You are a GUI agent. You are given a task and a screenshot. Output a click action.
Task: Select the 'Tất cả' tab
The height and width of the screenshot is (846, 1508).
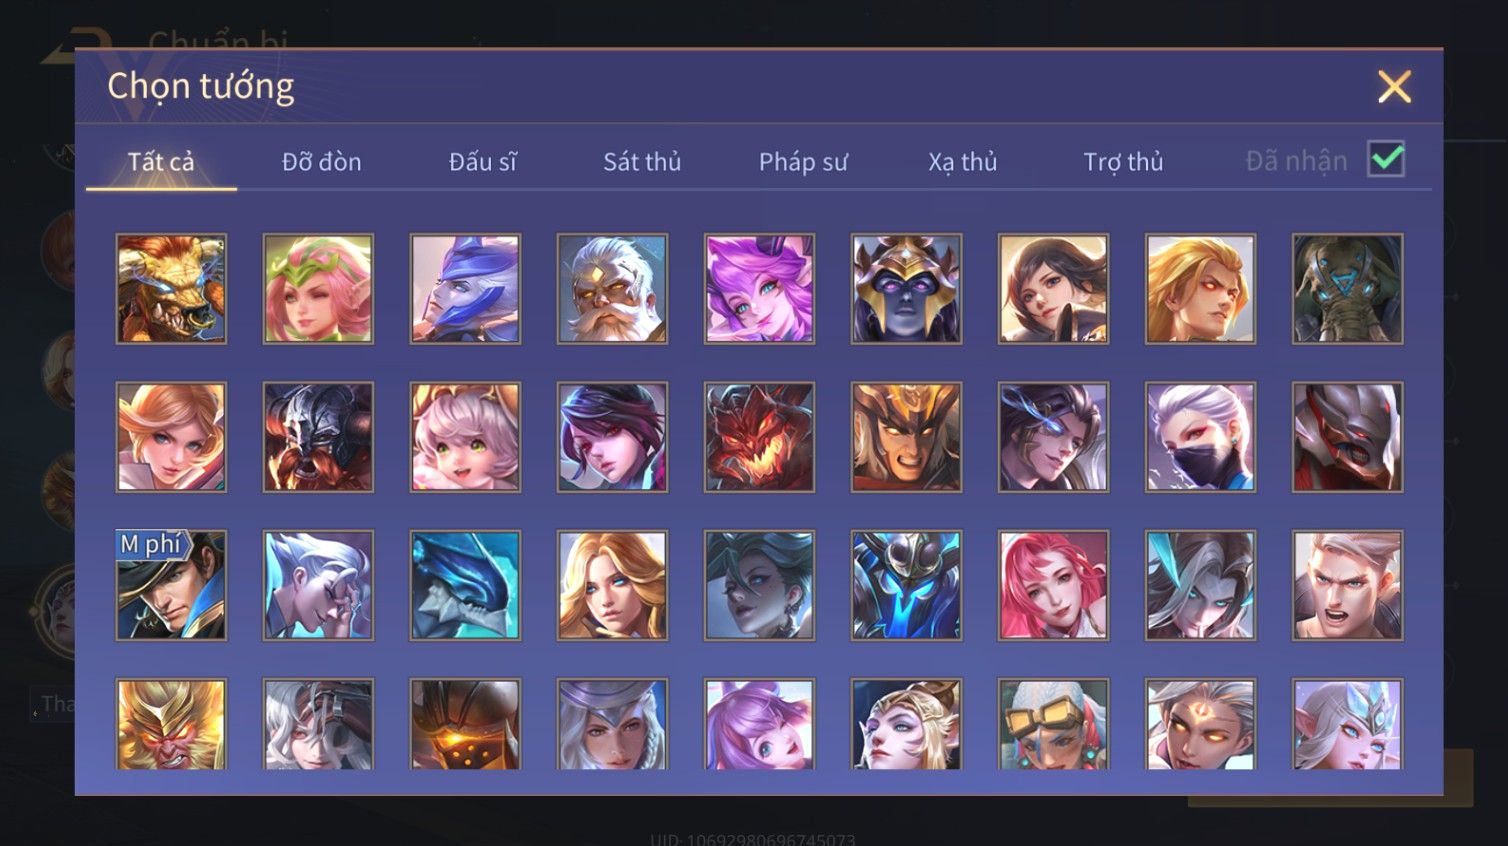tap(161, 162)
